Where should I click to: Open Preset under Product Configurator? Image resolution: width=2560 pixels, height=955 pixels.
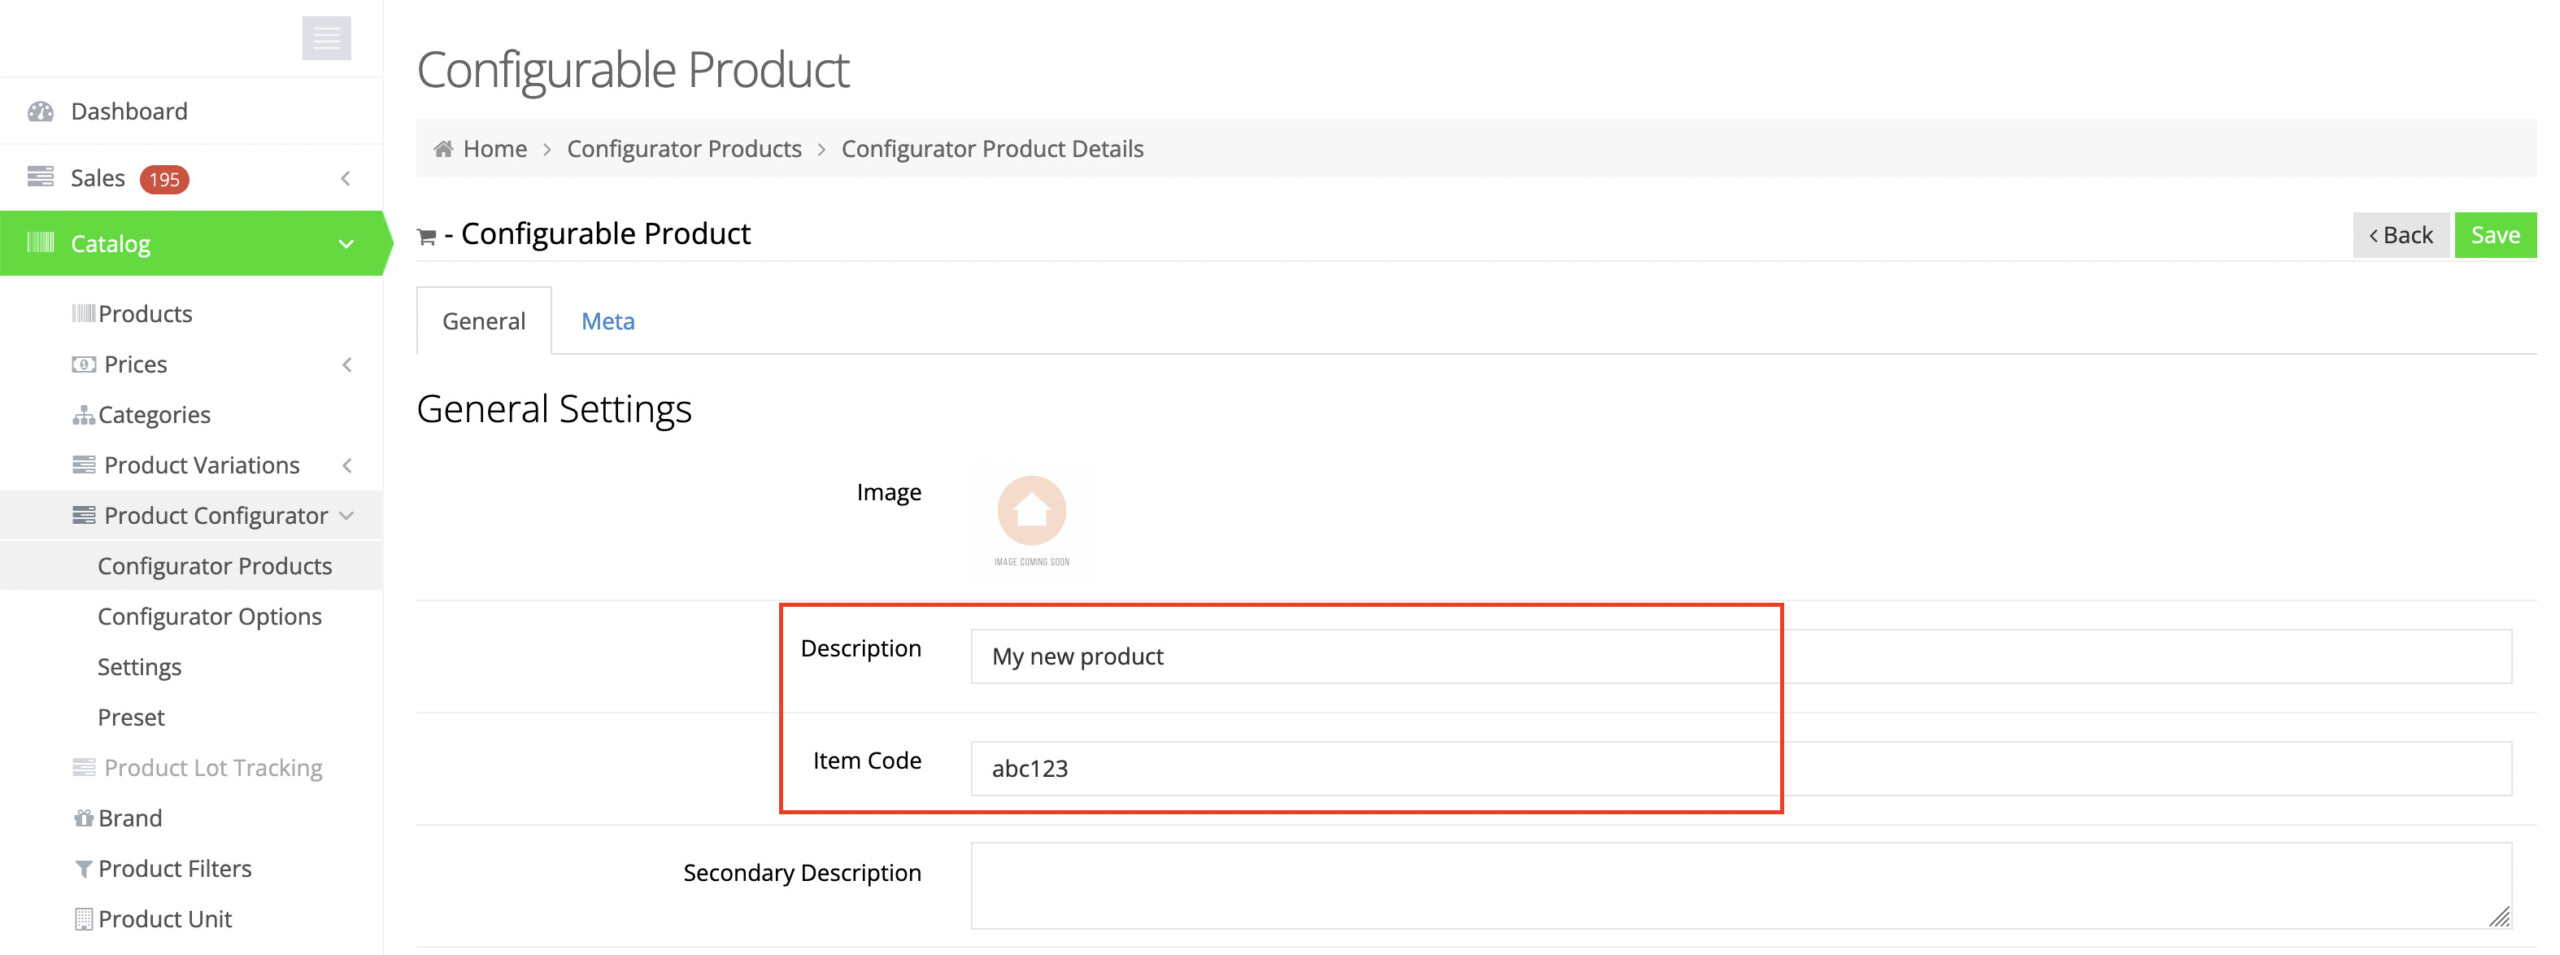tap(131, 717)
